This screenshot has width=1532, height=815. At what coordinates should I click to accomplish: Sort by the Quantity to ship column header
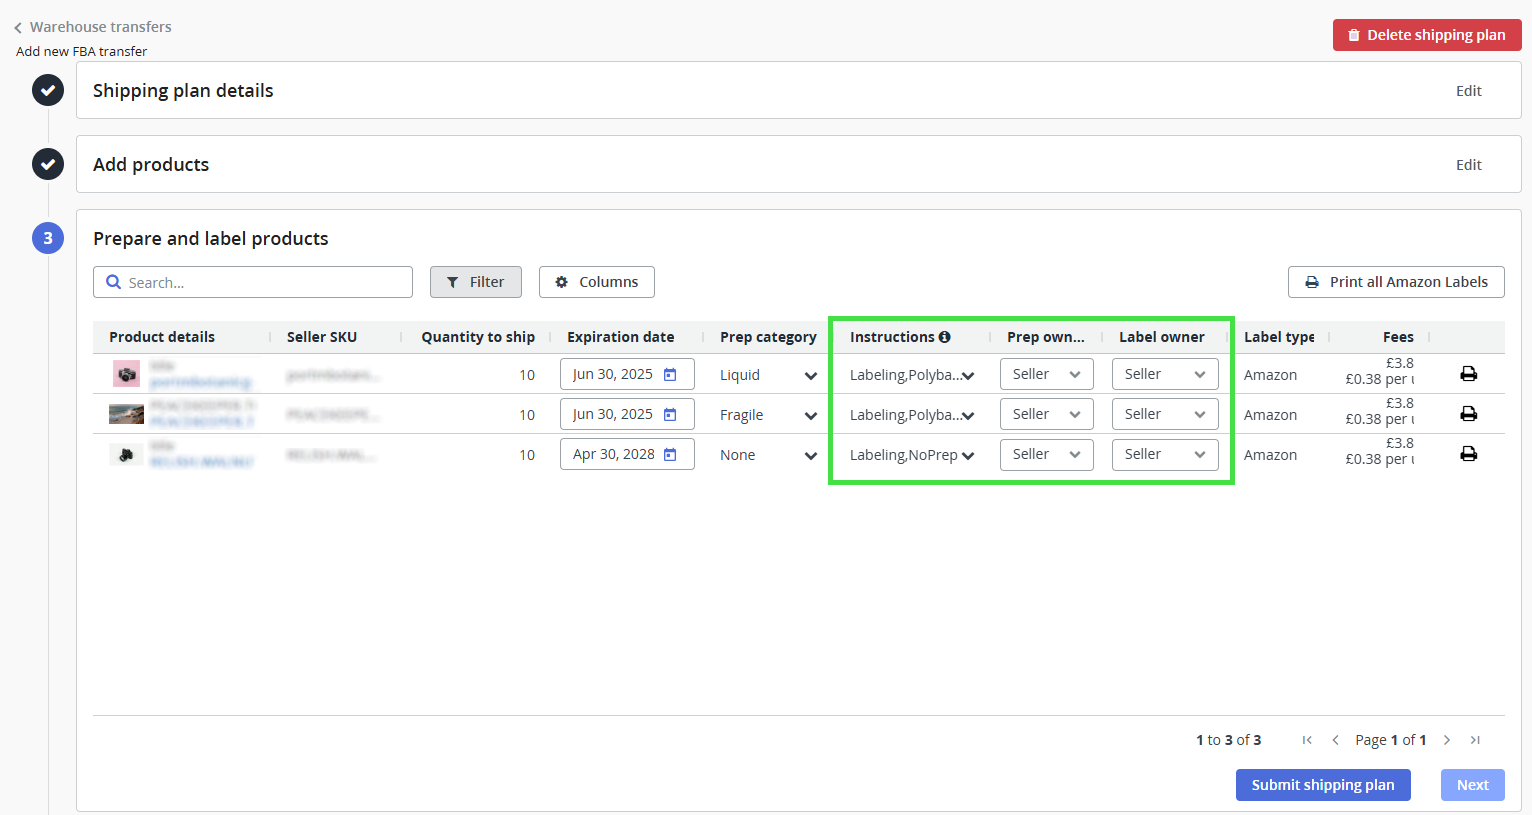coord(477,337)
